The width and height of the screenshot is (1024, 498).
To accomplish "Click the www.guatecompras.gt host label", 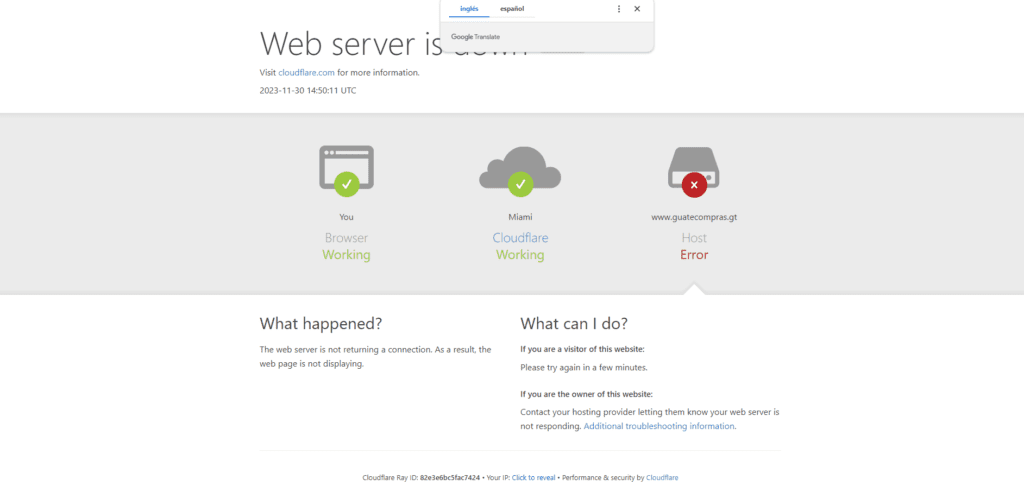I will (x=694, y=217).
